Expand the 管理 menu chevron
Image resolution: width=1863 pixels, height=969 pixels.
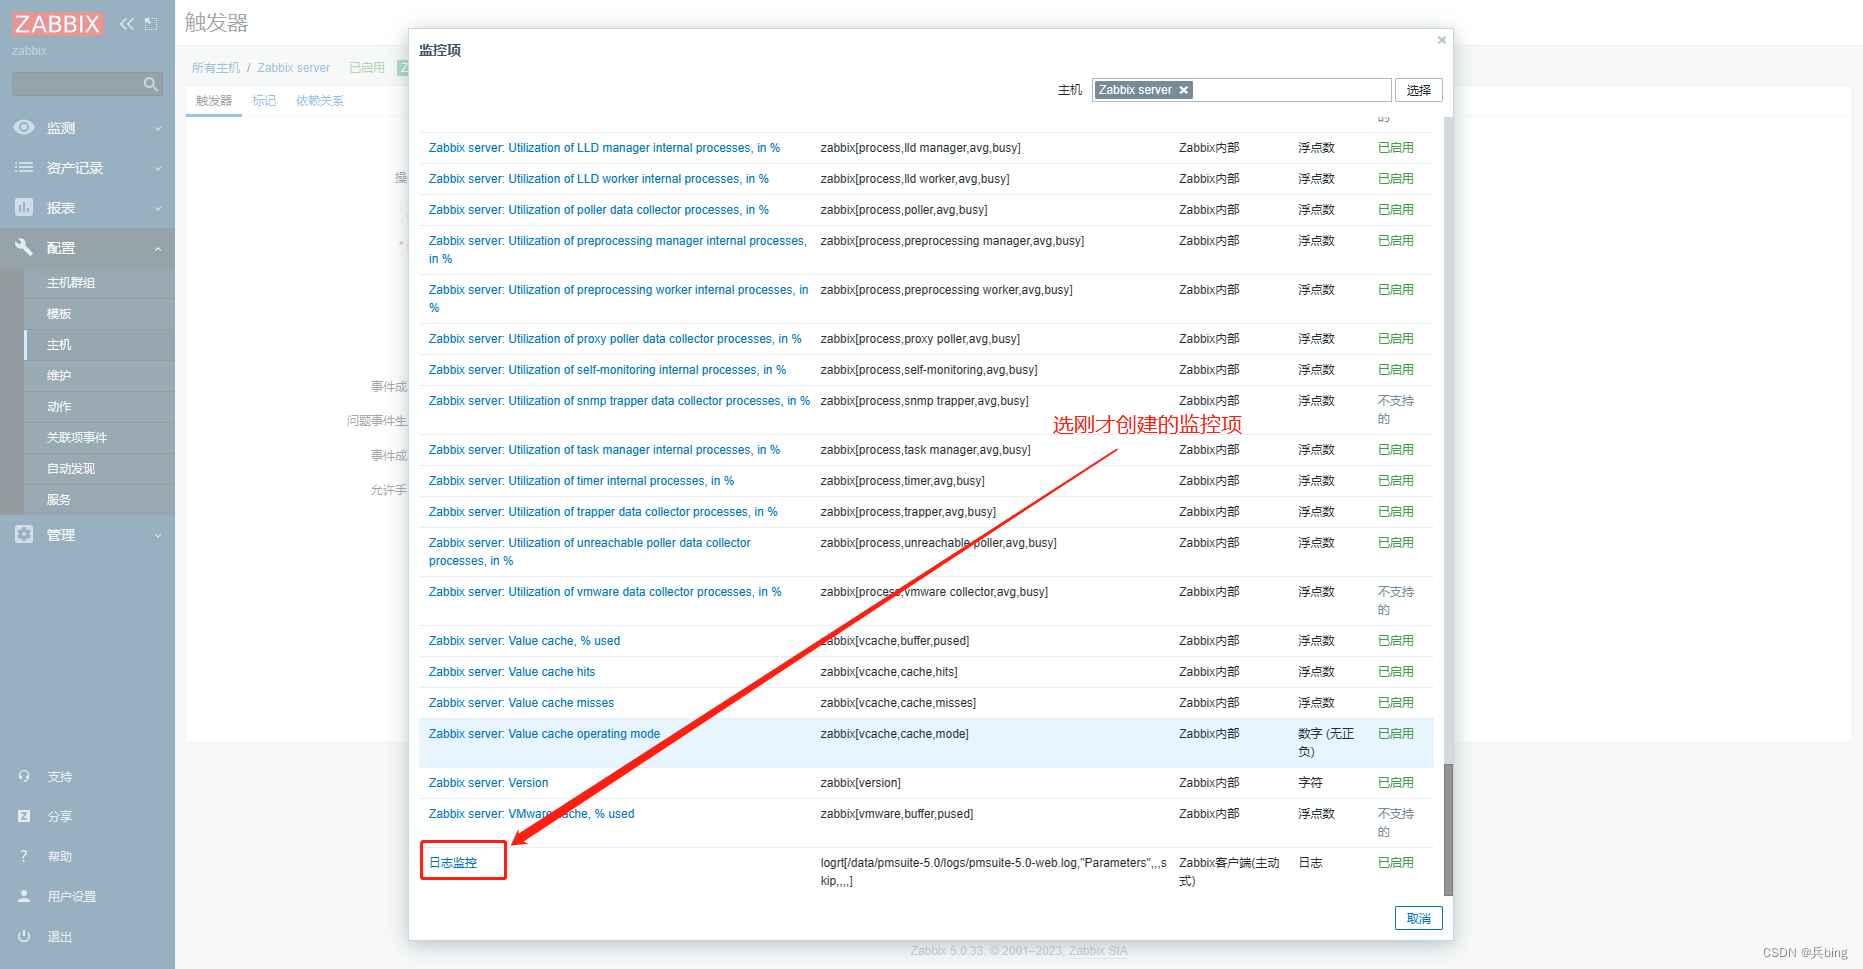coord(158,536)
